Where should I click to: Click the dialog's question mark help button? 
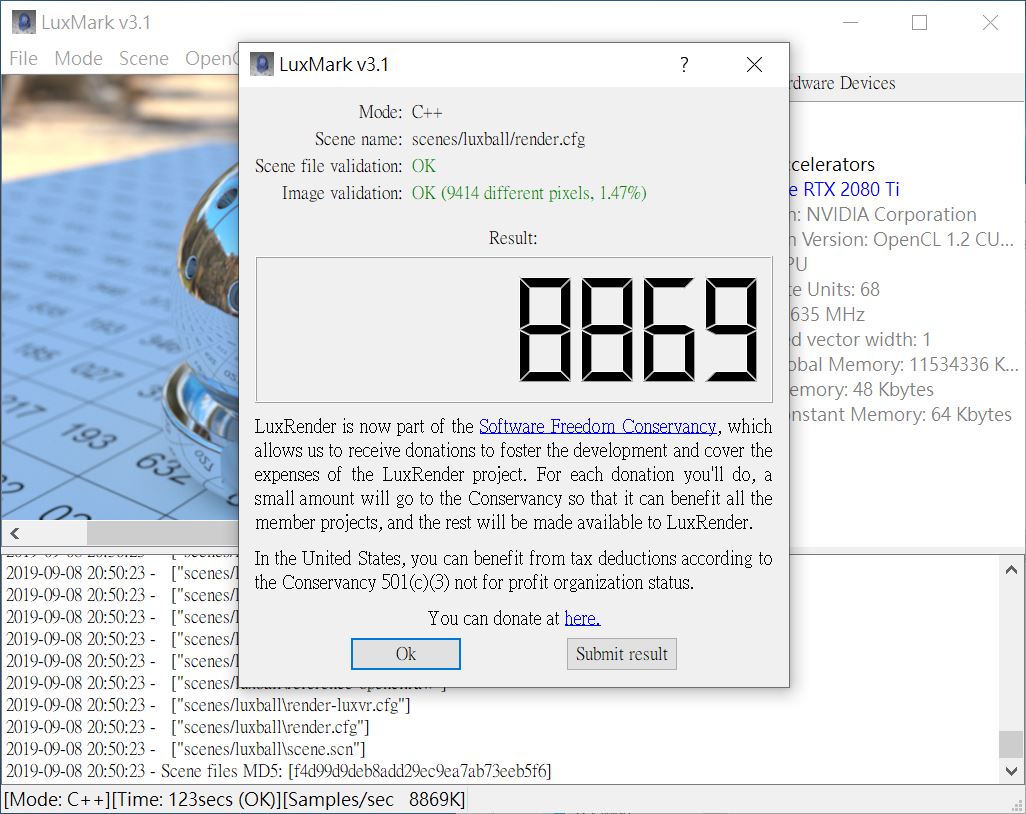684,64
